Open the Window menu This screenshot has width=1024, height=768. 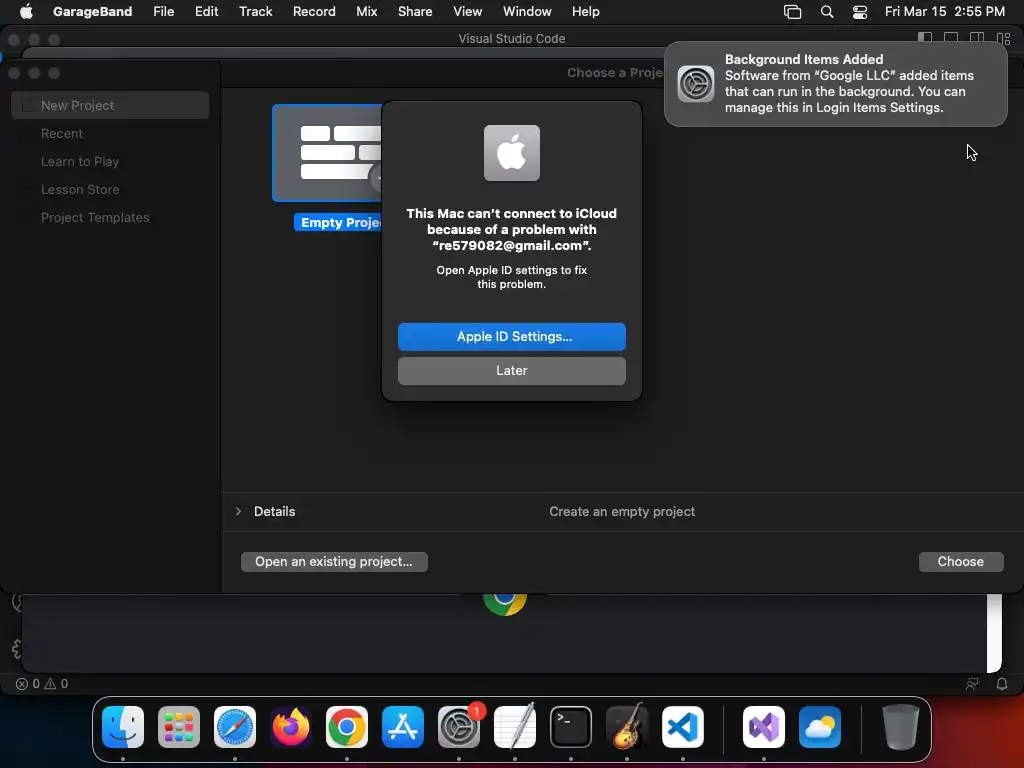(527, 11)
